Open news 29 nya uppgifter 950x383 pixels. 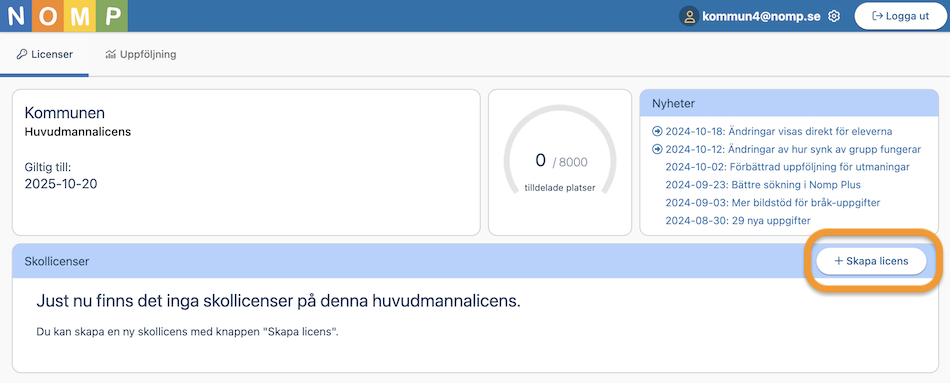click(x=738, y=221)
